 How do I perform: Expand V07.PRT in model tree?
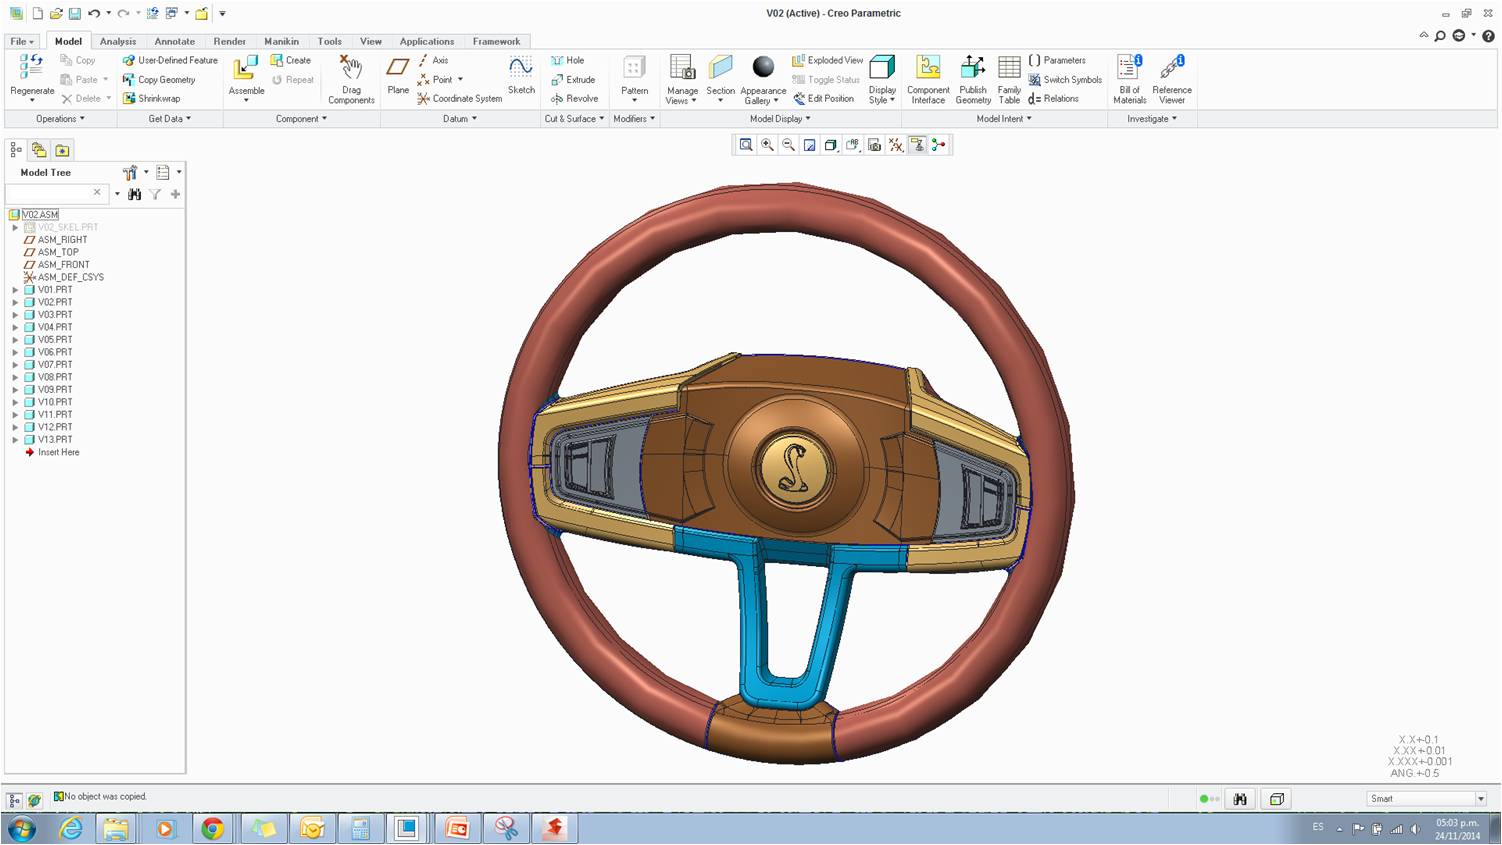click(x=15, y=365)
